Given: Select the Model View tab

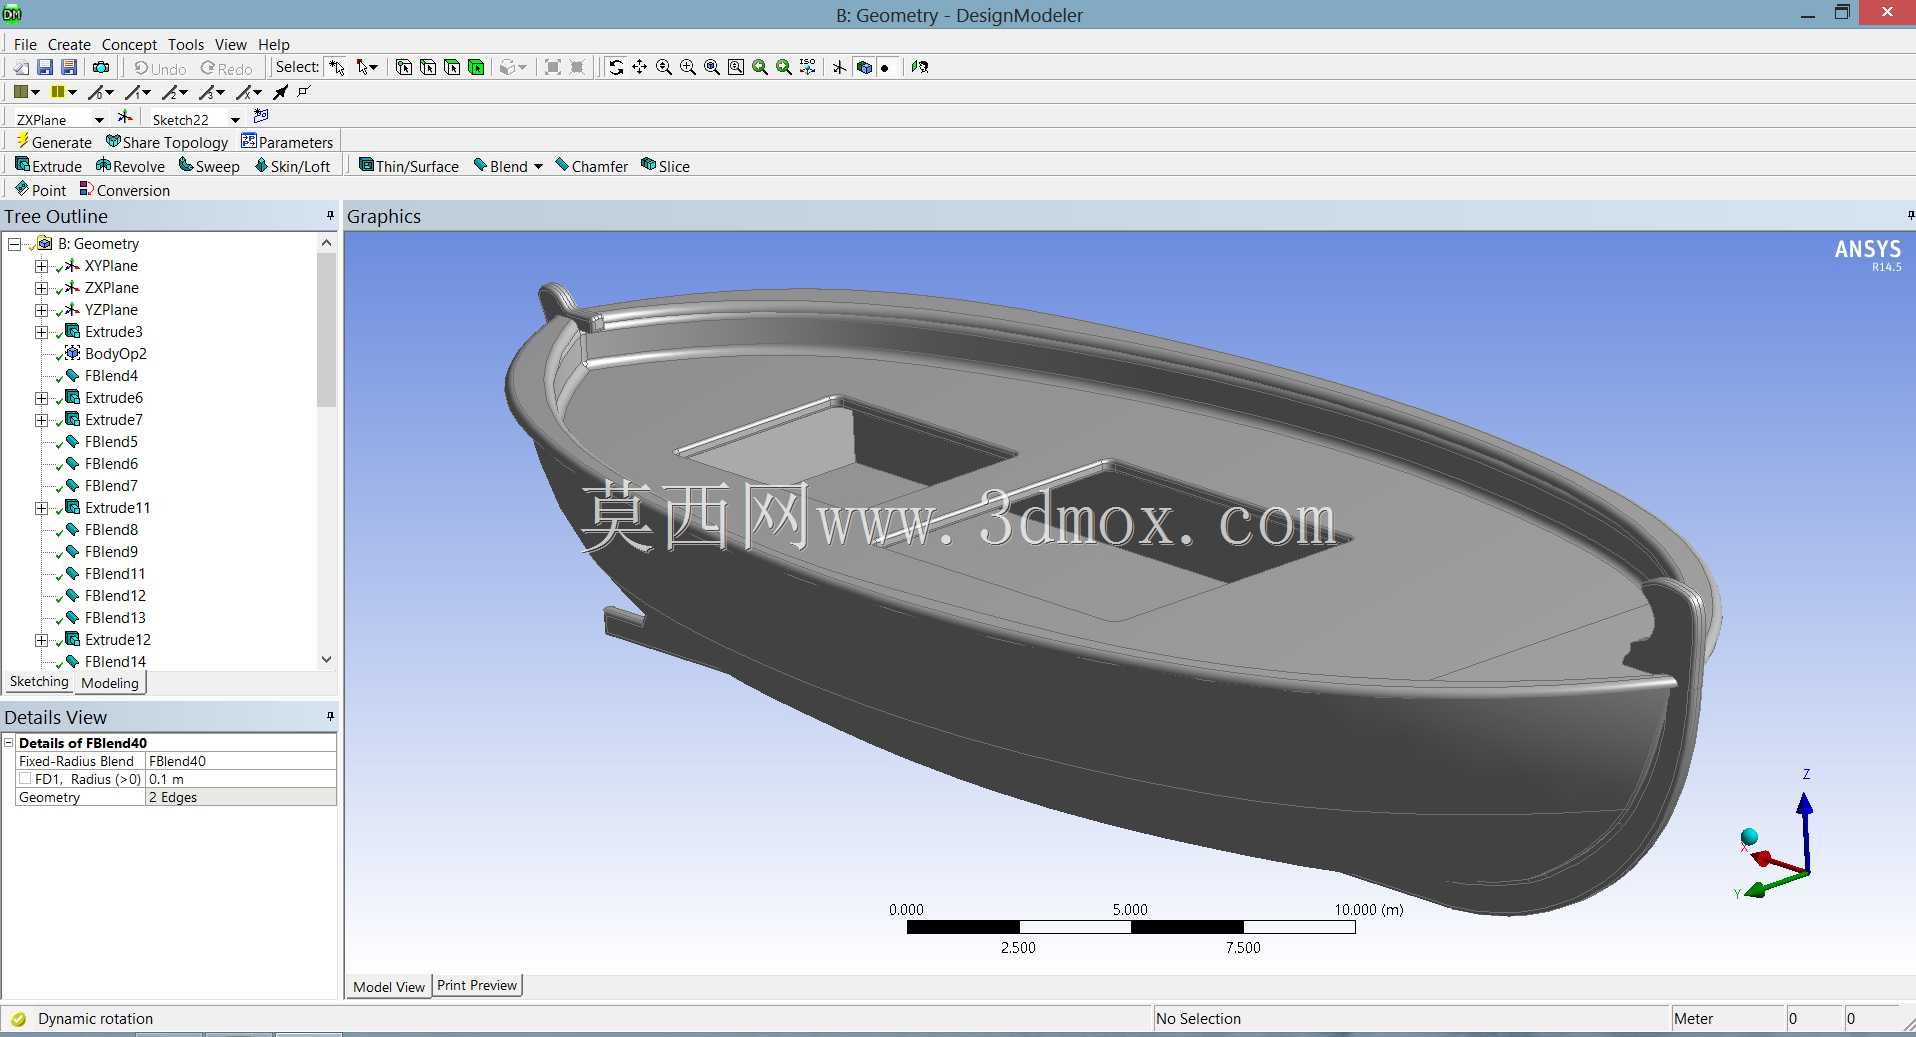Looking at the screenshot, I should coord(389,986).
